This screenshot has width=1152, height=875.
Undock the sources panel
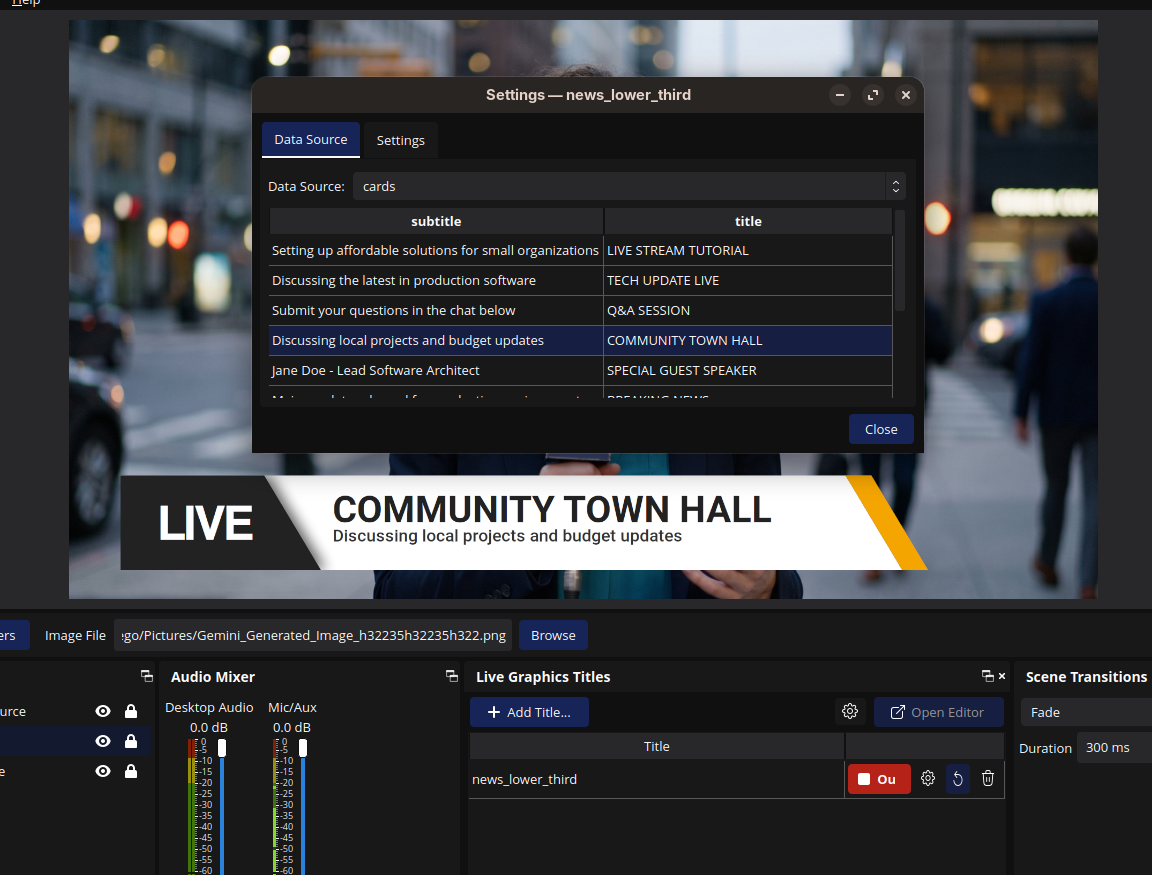click(x=147, y=676)
